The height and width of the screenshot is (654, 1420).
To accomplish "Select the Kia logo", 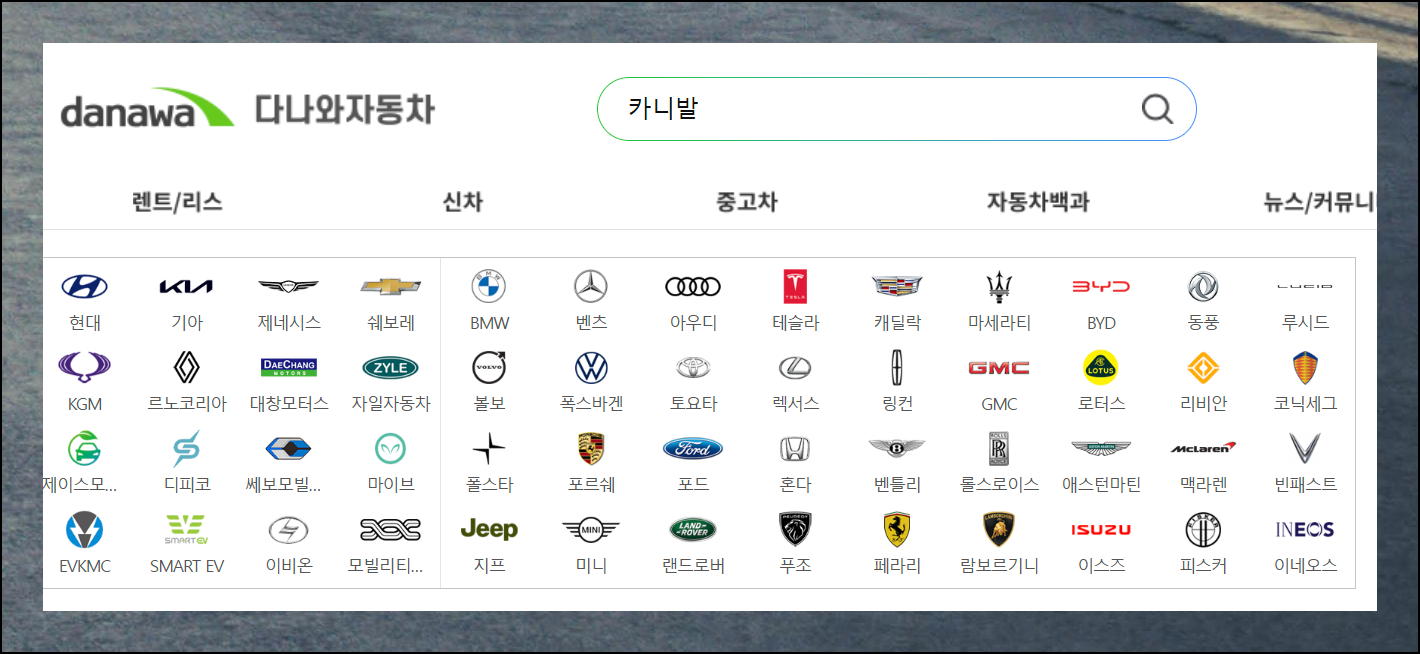I will pyautogui.click(x=187, y=287).
